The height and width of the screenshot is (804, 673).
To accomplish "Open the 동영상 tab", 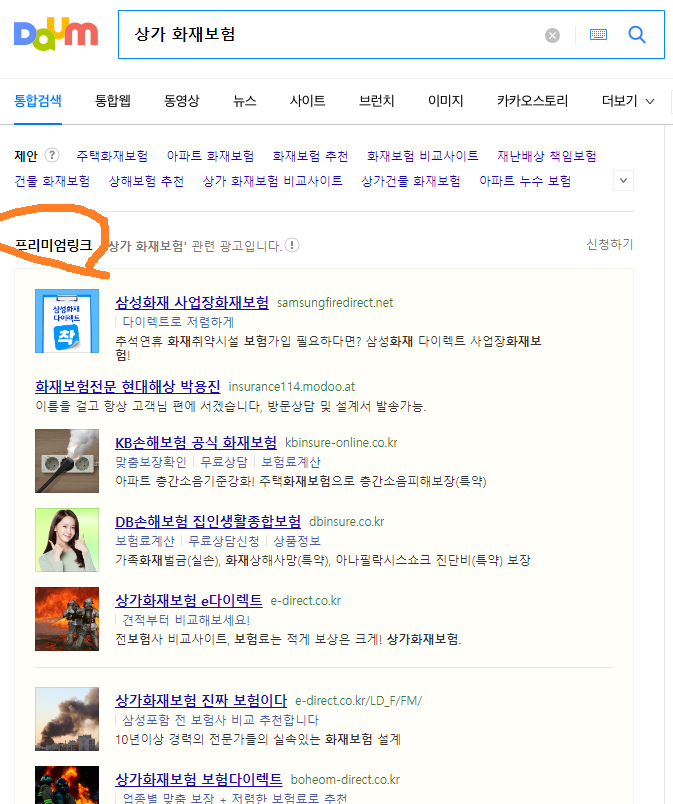I will (181, 100).
